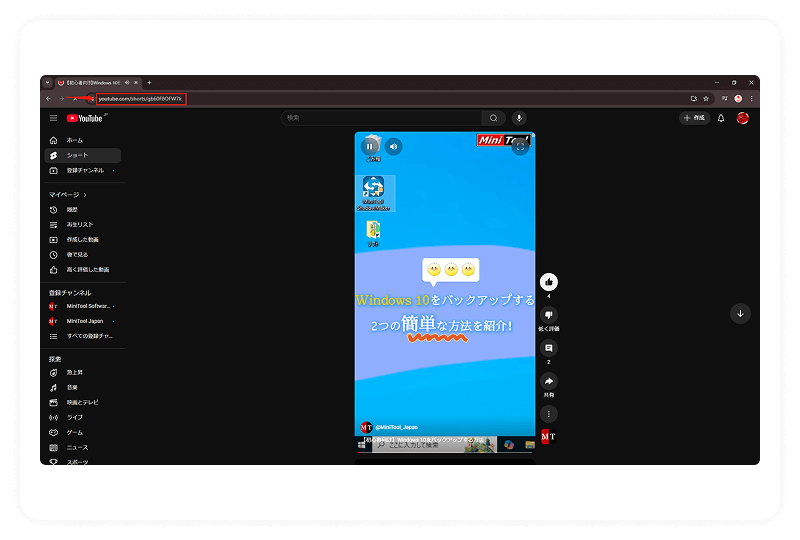
Task: Expand the マイページ section
Action: tap(67, 194)
